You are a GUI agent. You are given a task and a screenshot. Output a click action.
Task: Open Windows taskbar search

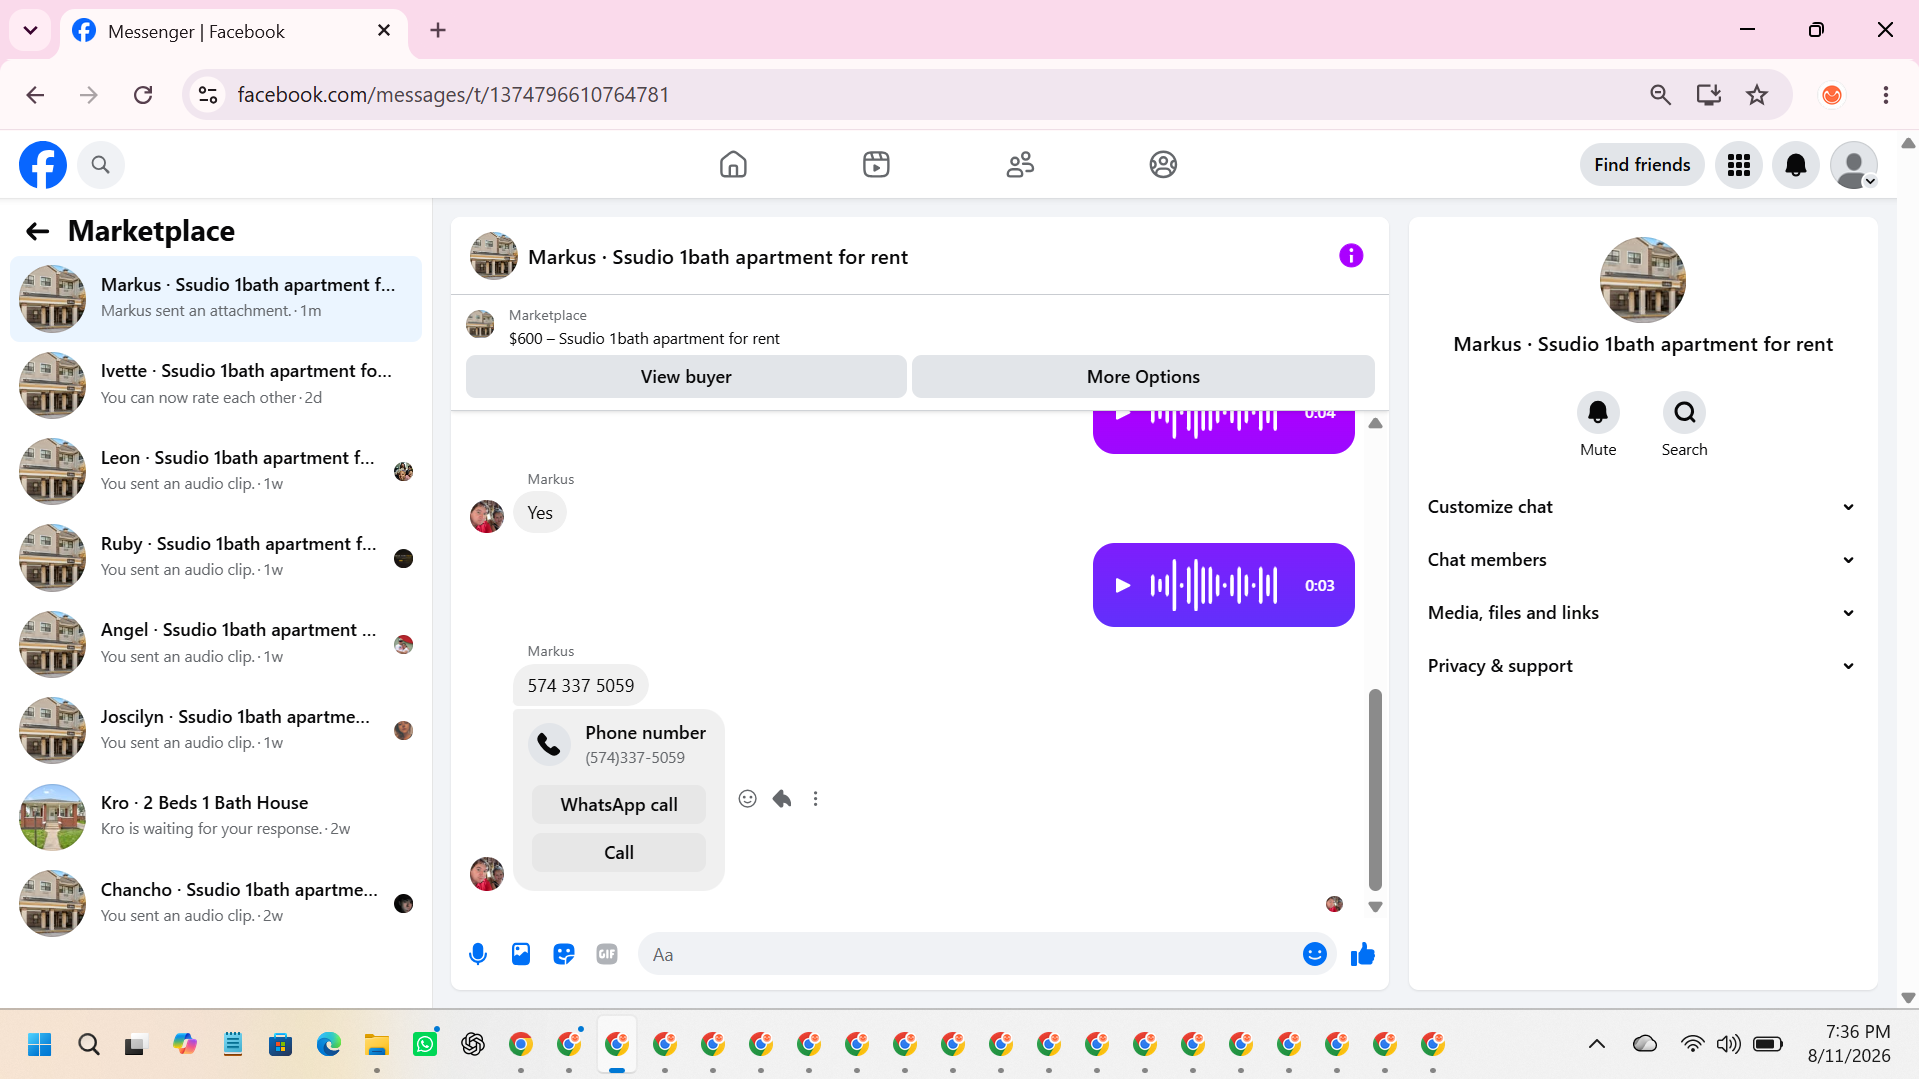pos(88,1045)
